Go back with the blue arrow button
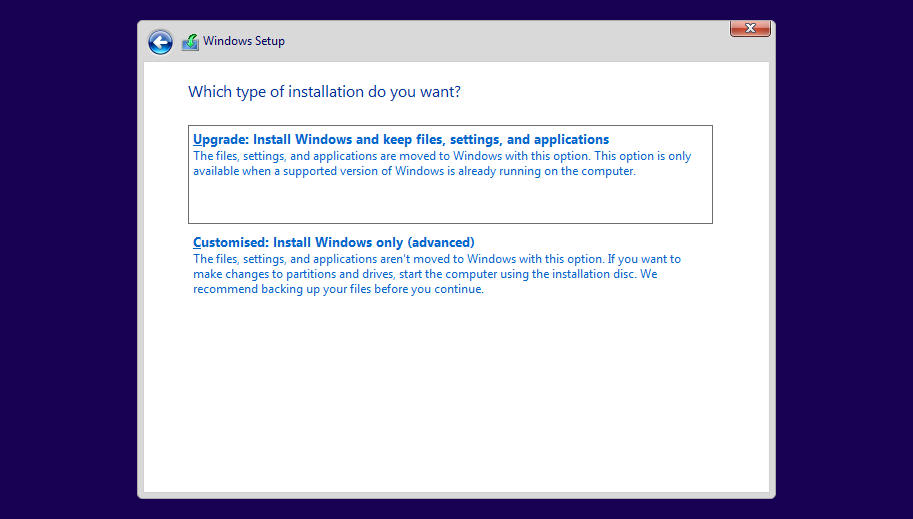913x519 pixels. (x=160, y=42)
